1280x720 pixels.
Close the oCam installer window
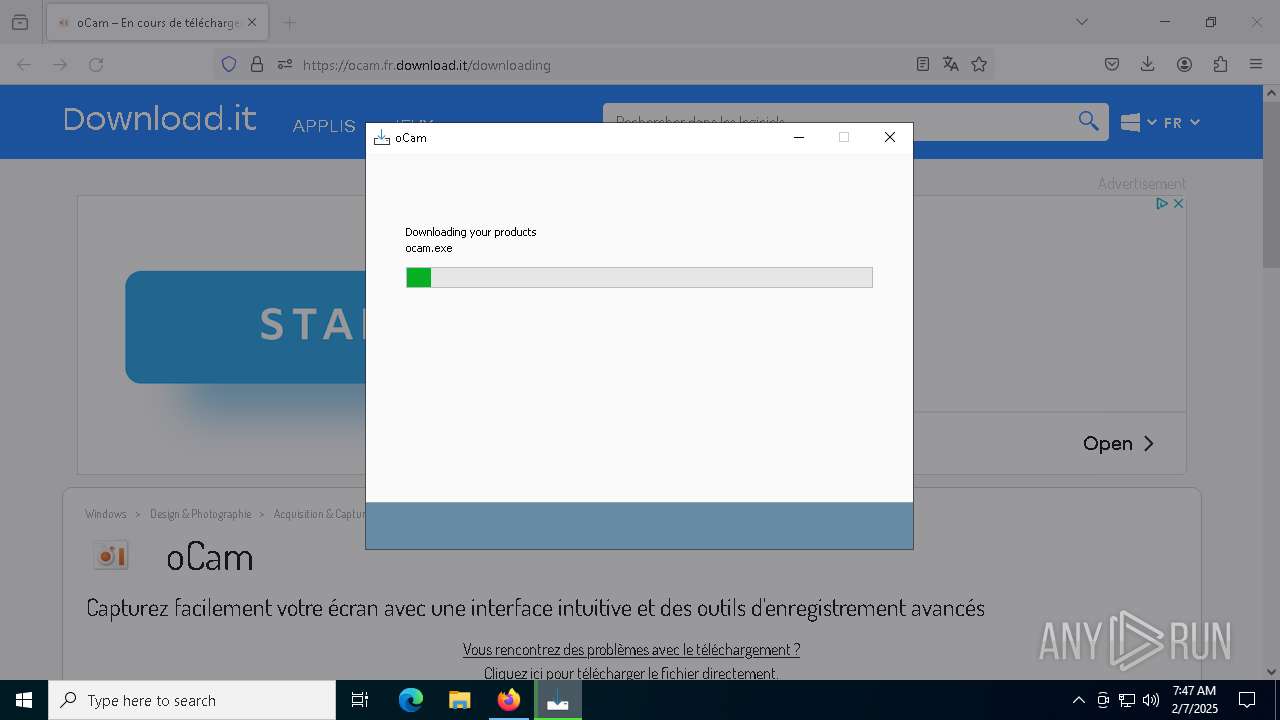pos(889,137)
